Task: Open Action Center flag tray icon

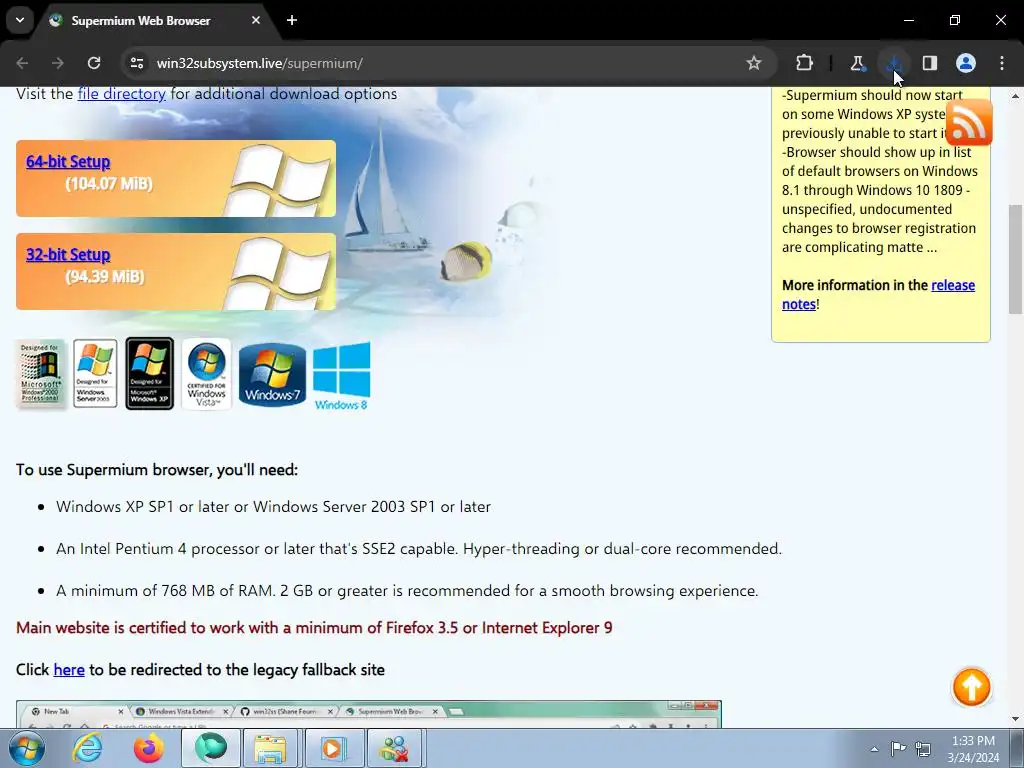Action: click(899, 748)
